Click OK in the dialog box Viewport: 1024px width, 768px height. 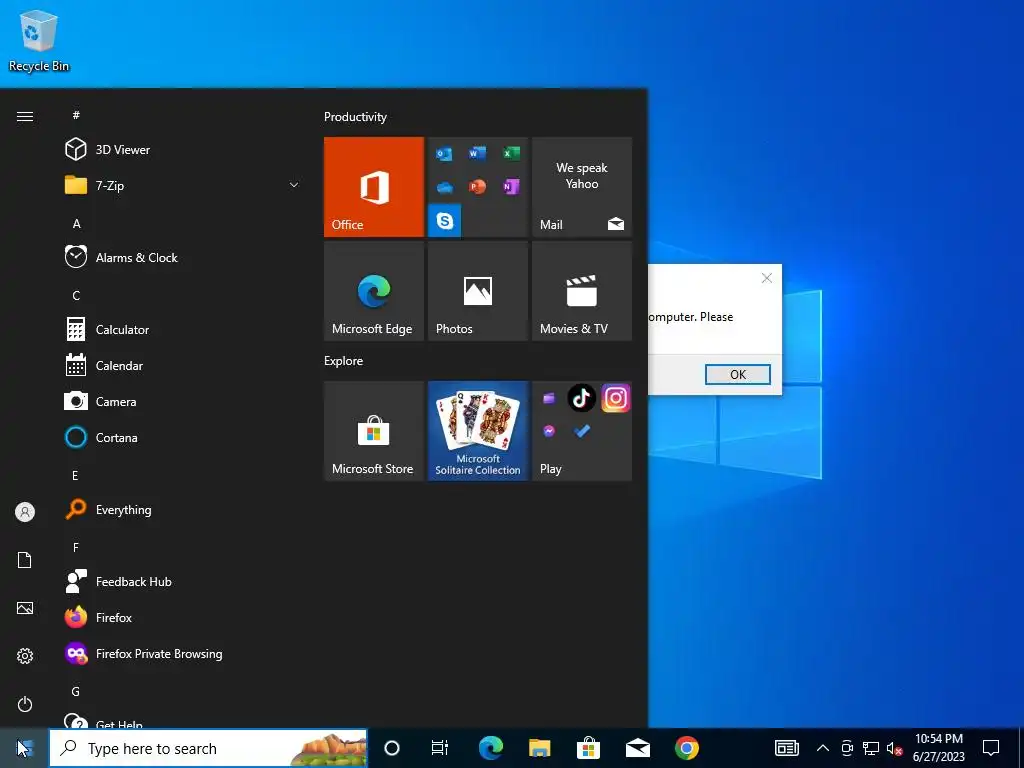(738, 374)
